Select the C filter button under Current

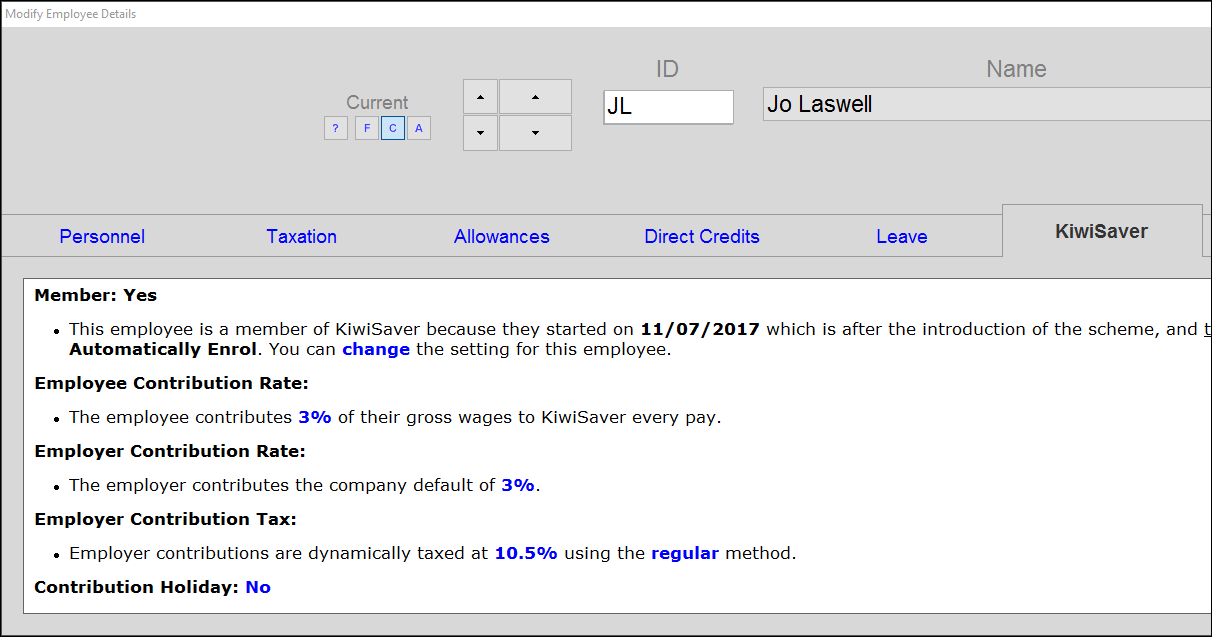click(393, 128)
